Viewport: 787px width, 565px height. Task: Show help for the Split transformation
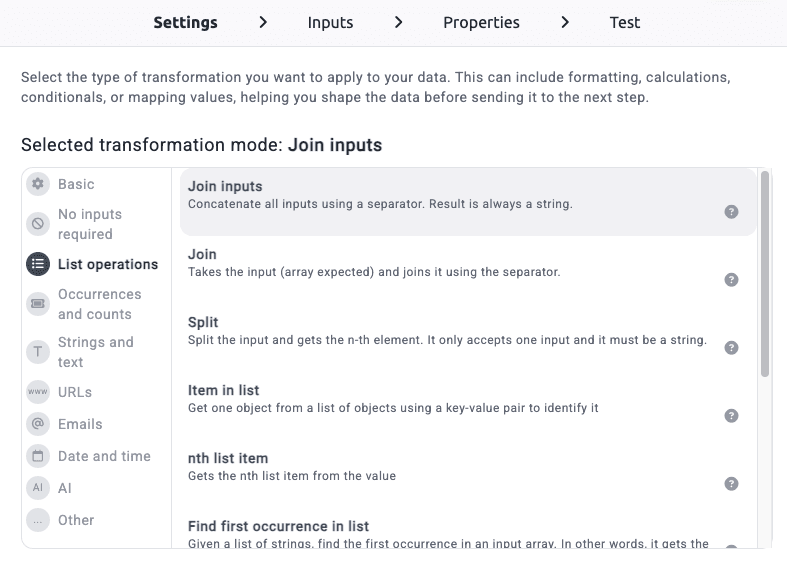pyautogui.click(x=731, y=348)
